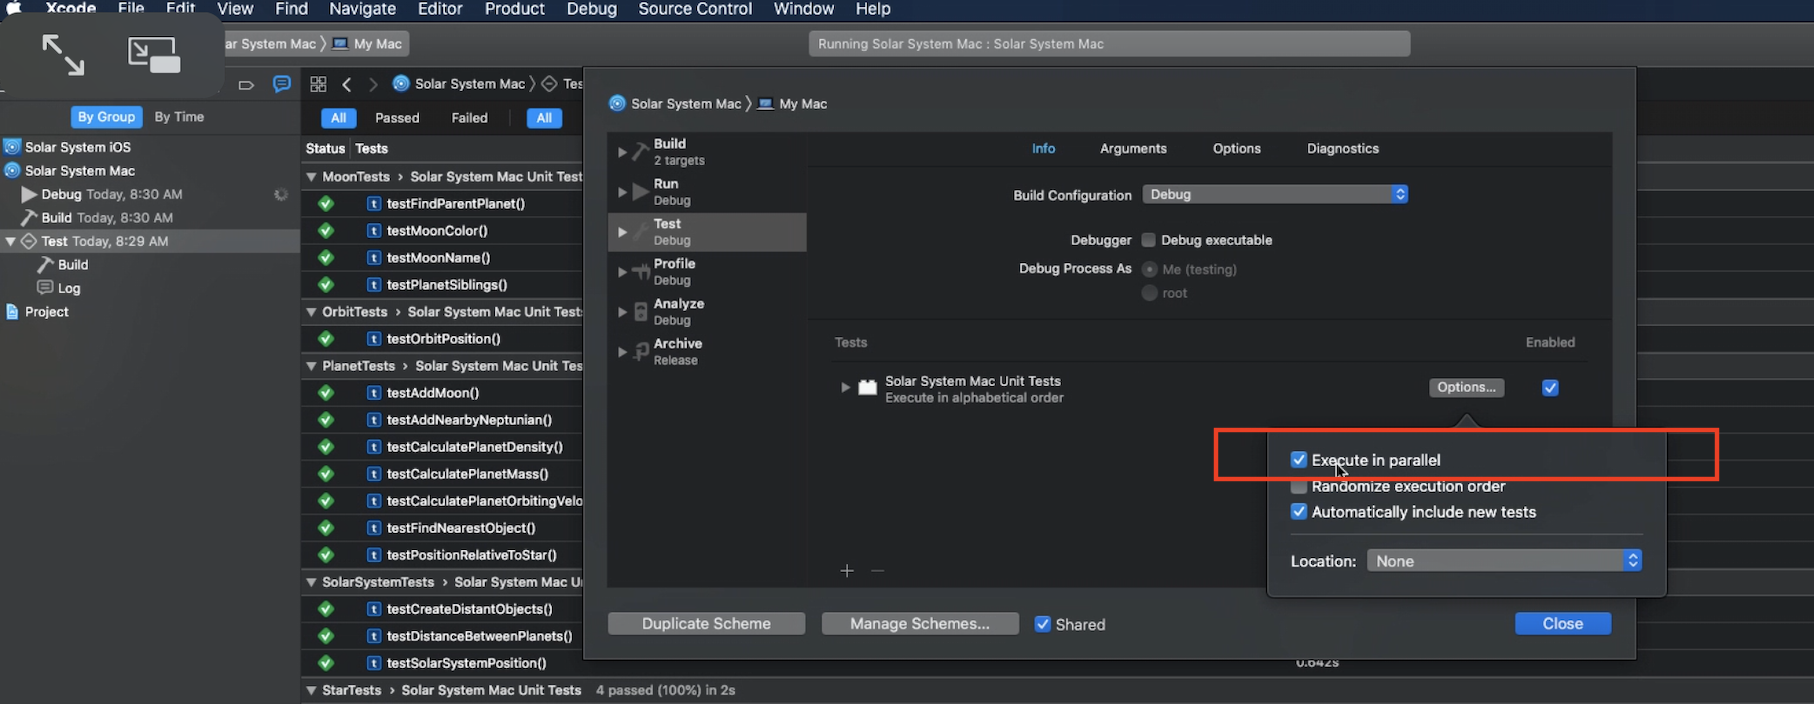Open the Source Control menu
1814x704 pixels.
click(x=695, y=9)
